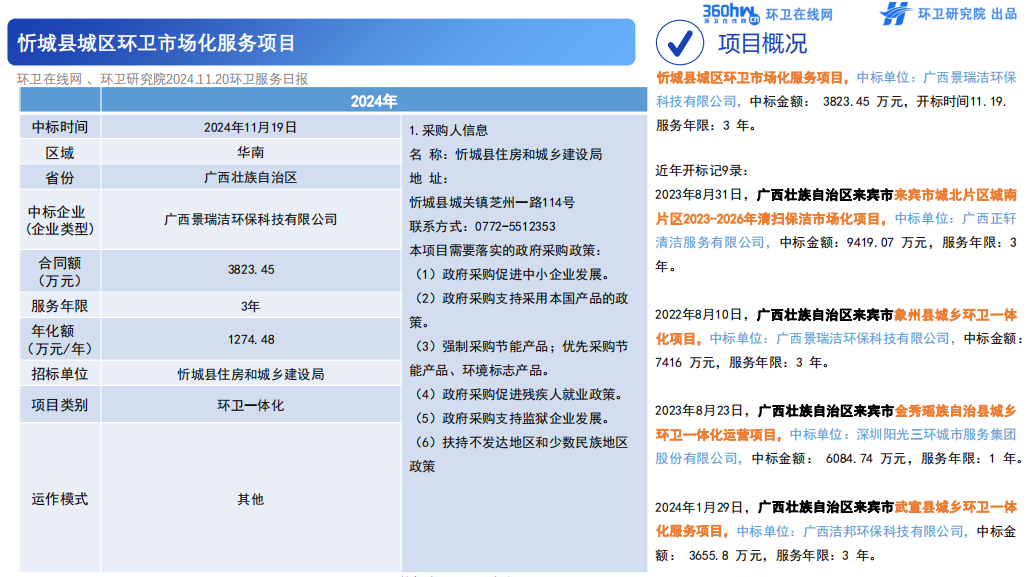Select the 中标时间 label cell

tap(60, 127)
